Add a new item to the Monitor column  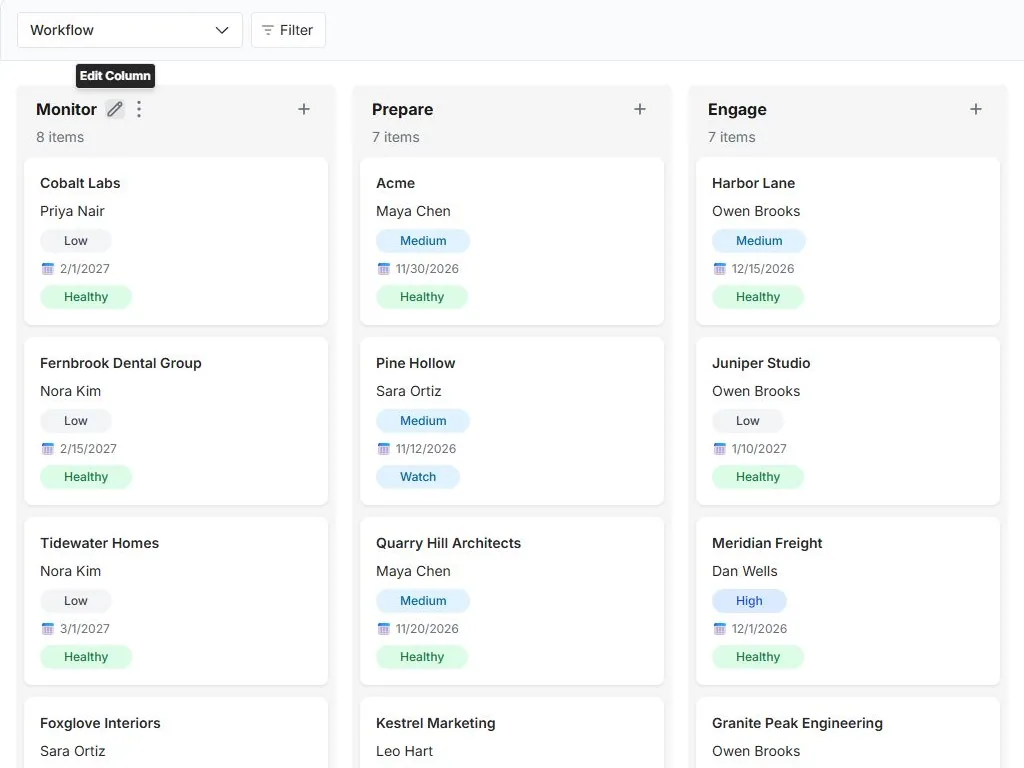tap(304, 109)
